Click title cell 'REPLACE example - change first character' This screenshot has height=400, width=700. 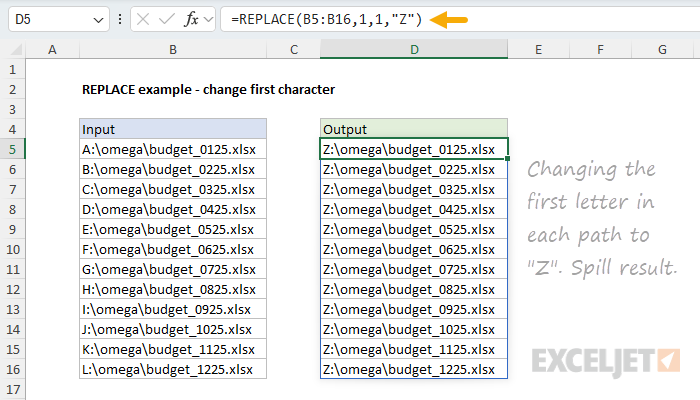208,89
